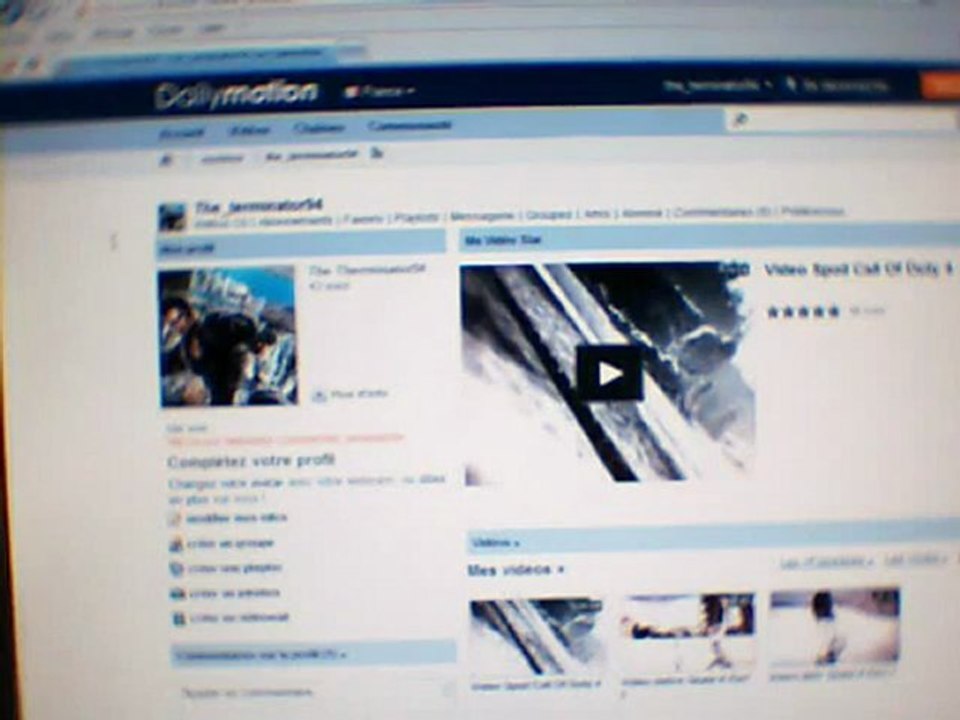960x720 pixels.
Task: Click the créer un groupe icon
Action: pyautogui.click(x=176, y=544)
